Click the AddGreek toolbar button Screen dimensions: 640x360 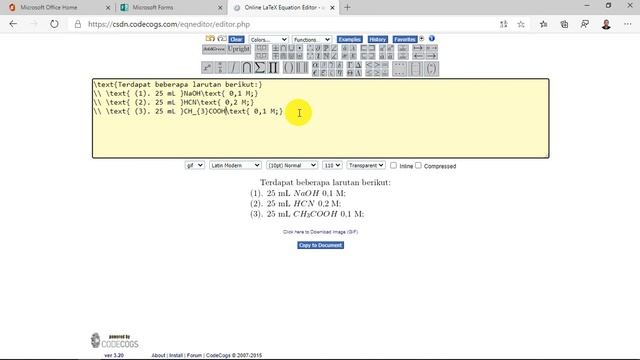pos(214,49)
